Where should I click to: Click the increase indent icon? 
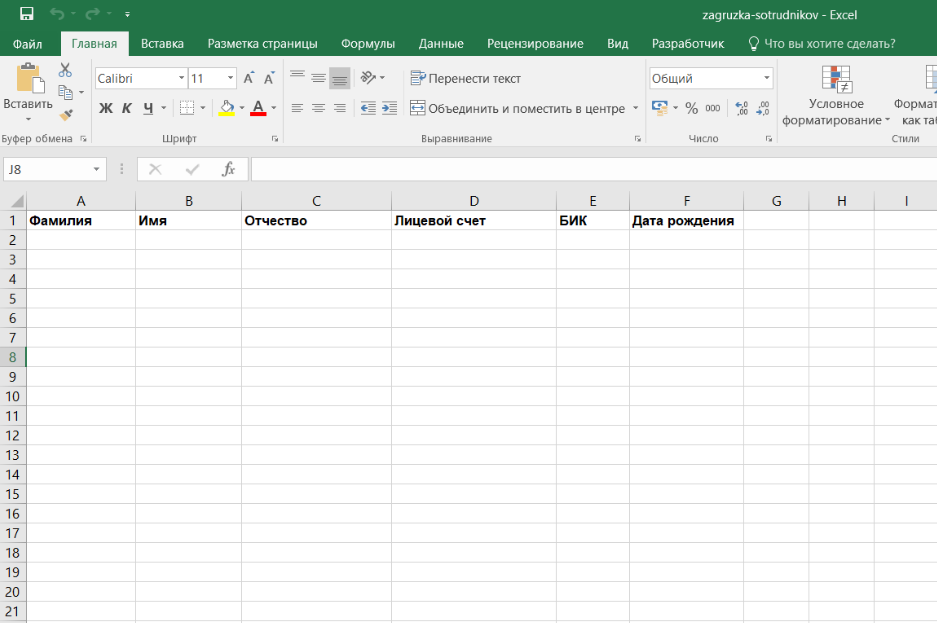pos(389,108)
